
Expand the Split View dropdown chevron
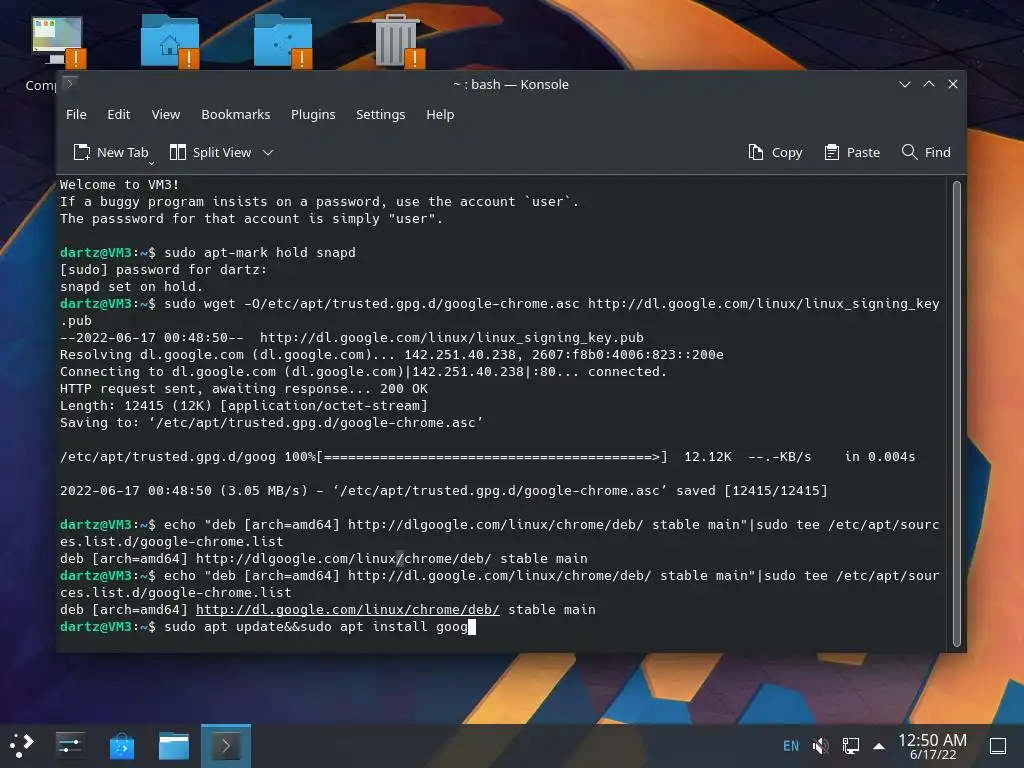pos(268,153)
